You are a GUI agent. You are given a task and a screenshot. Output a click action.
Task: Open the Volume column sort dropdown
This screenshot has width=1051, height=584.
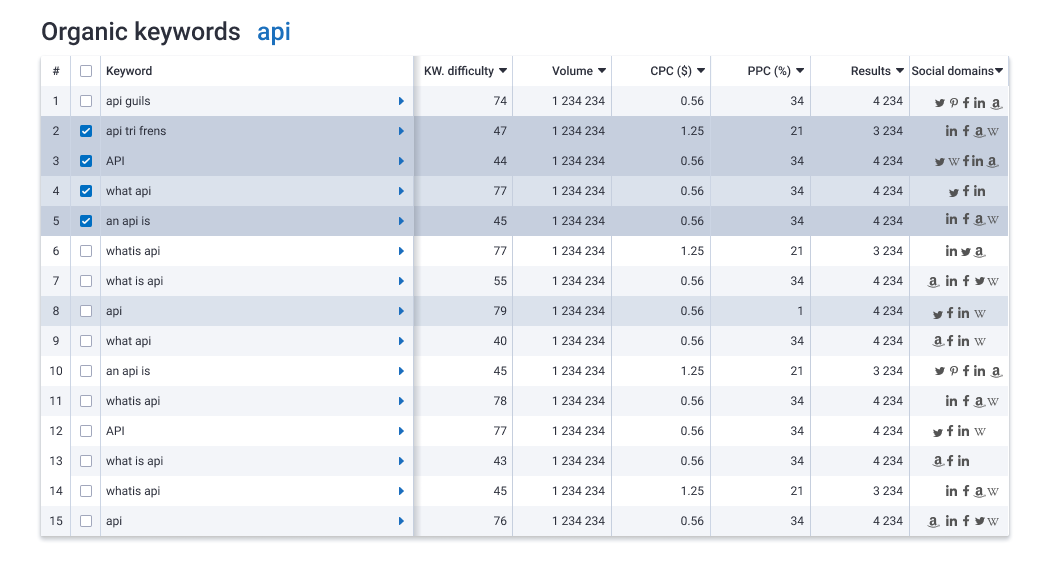coord(602,71)
